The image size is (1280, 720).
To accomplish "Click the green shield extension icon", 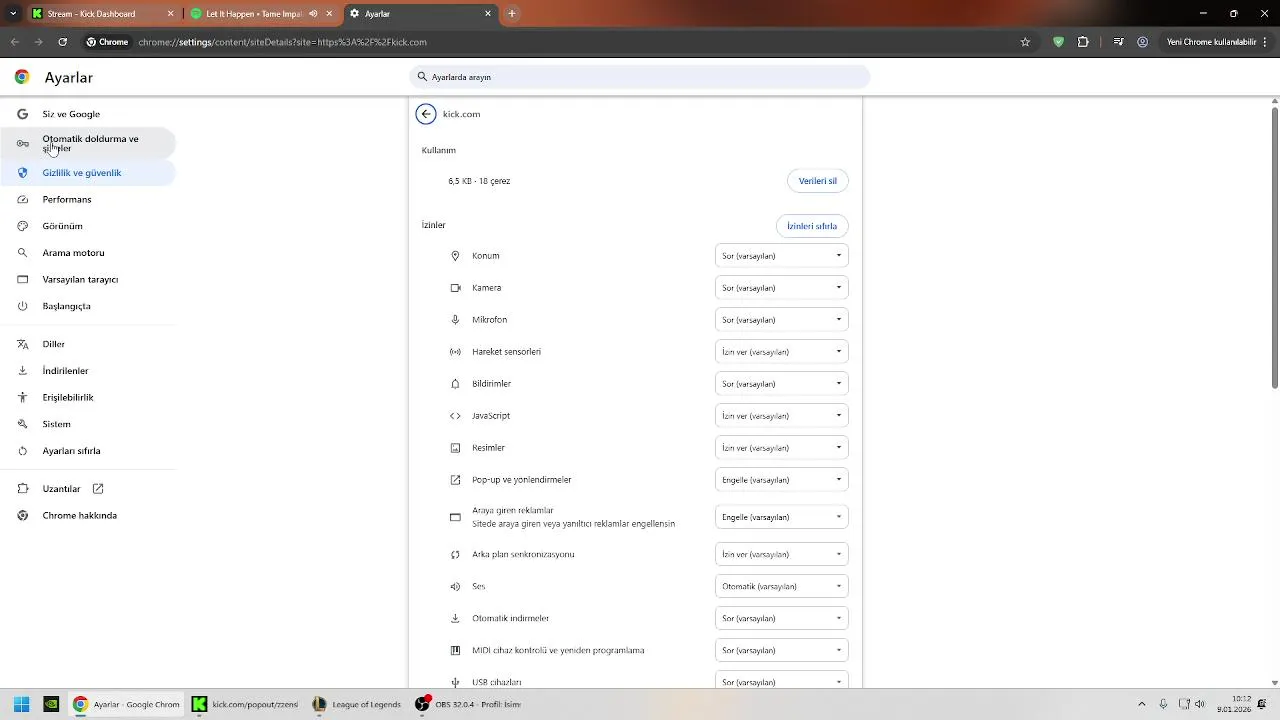I will (1058, 42).
